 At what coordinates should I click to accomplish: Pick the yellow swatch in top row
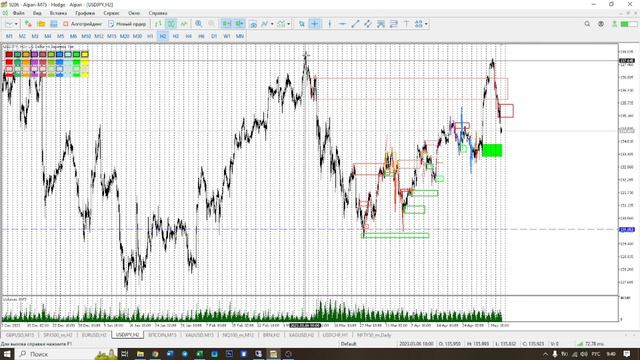84,54
